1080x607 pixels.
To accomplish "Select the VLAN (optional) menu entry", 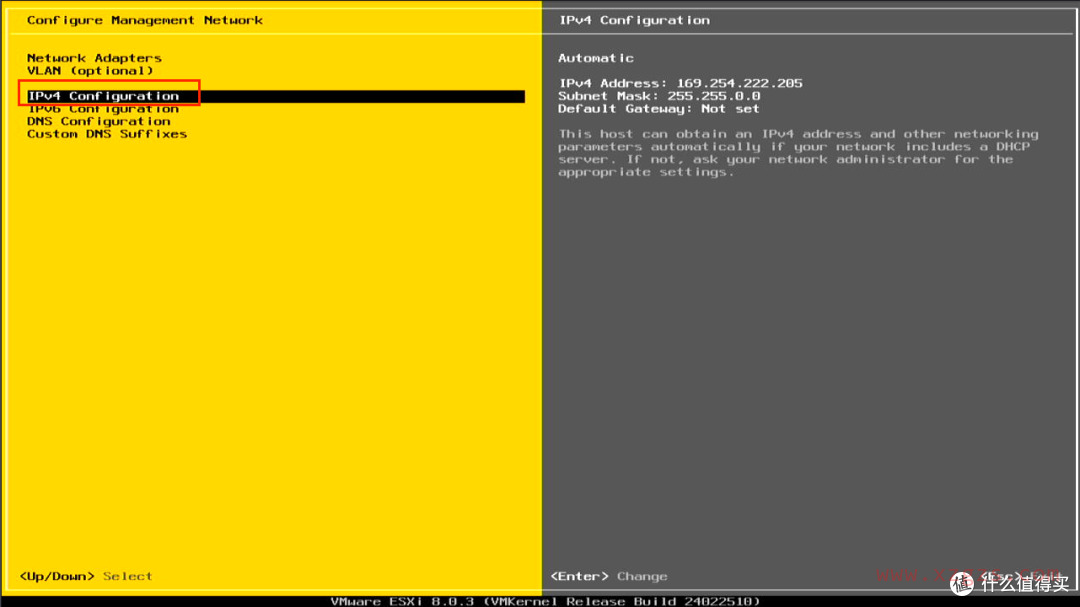I will [90, 71].
